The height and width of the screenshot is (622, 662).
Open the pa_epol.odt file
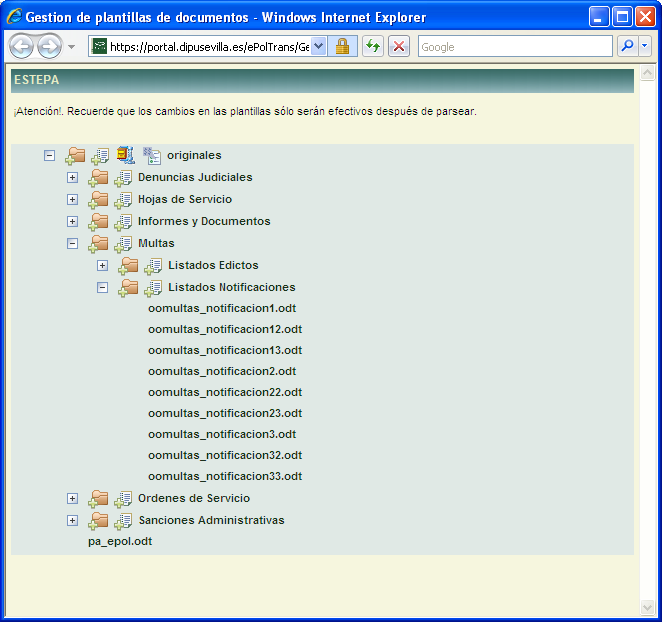120,541
